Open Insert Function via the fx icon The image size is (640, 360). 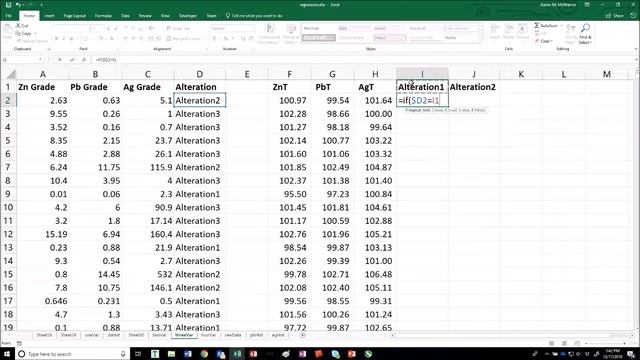click(84, 60)
